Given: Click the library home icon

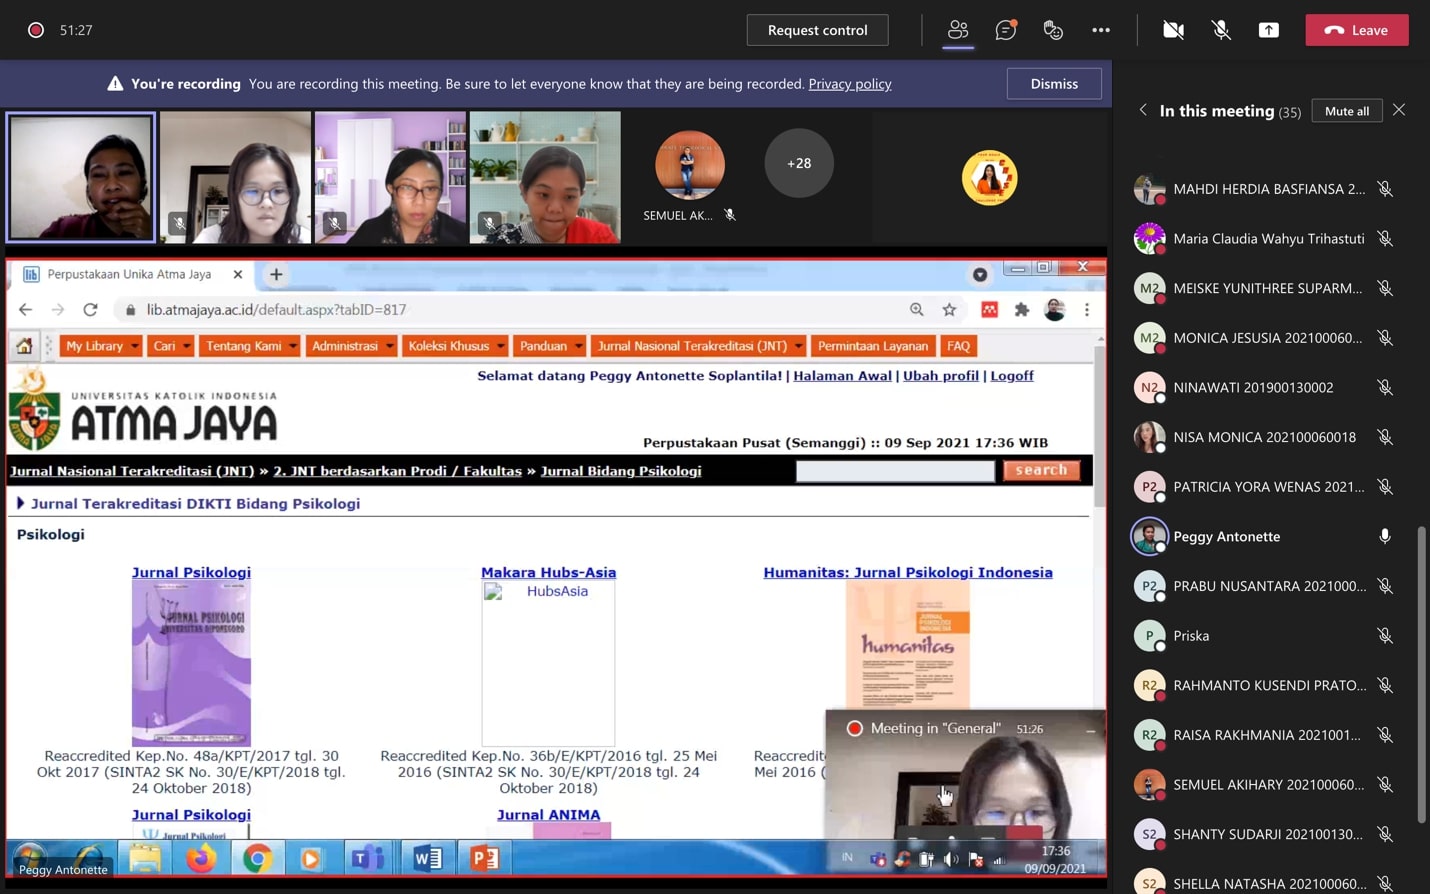Looking at the screenshot, I should tap(24, 346).
